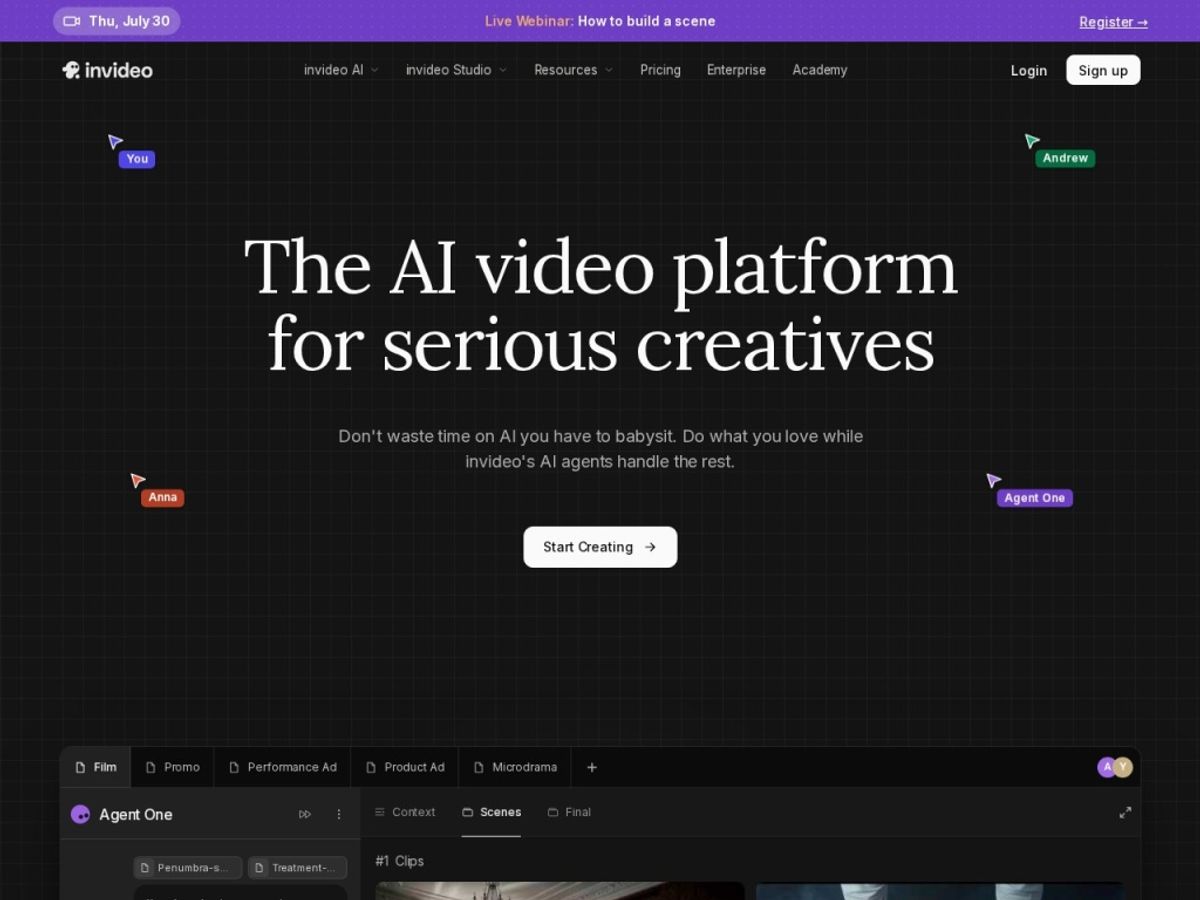
Task: Visit the Academy link
Action: click(820, 70)
